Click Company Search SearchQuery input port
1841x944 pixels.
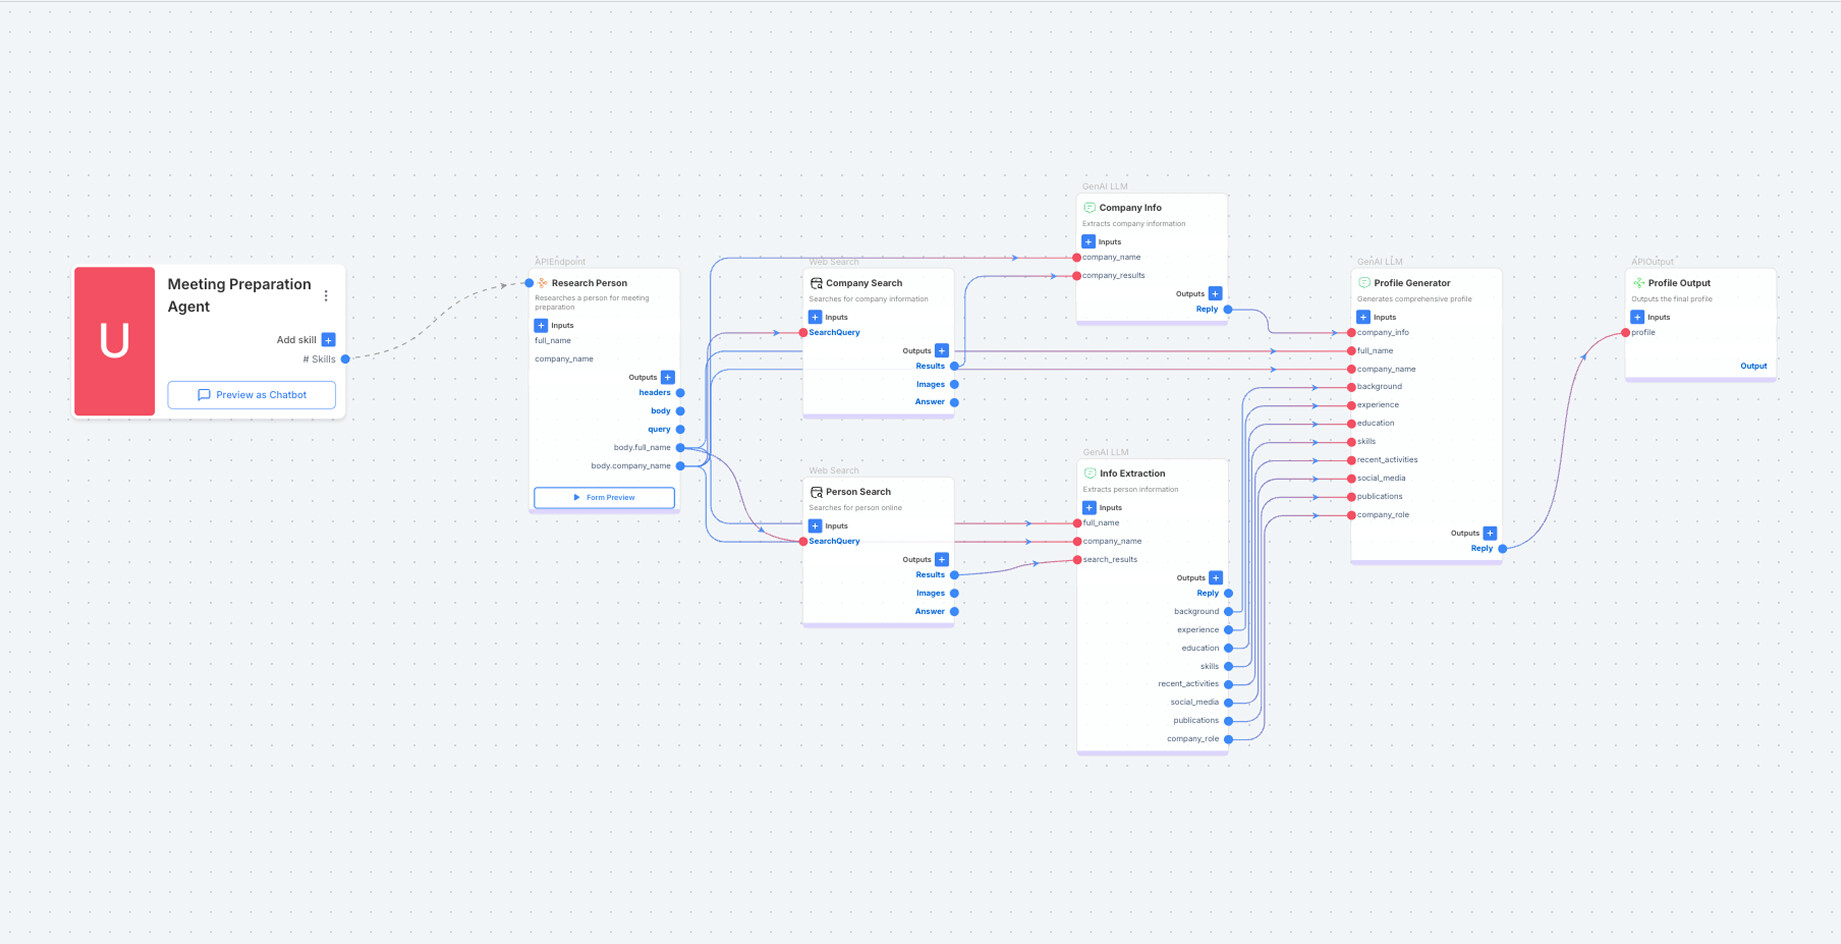[803, 333]
